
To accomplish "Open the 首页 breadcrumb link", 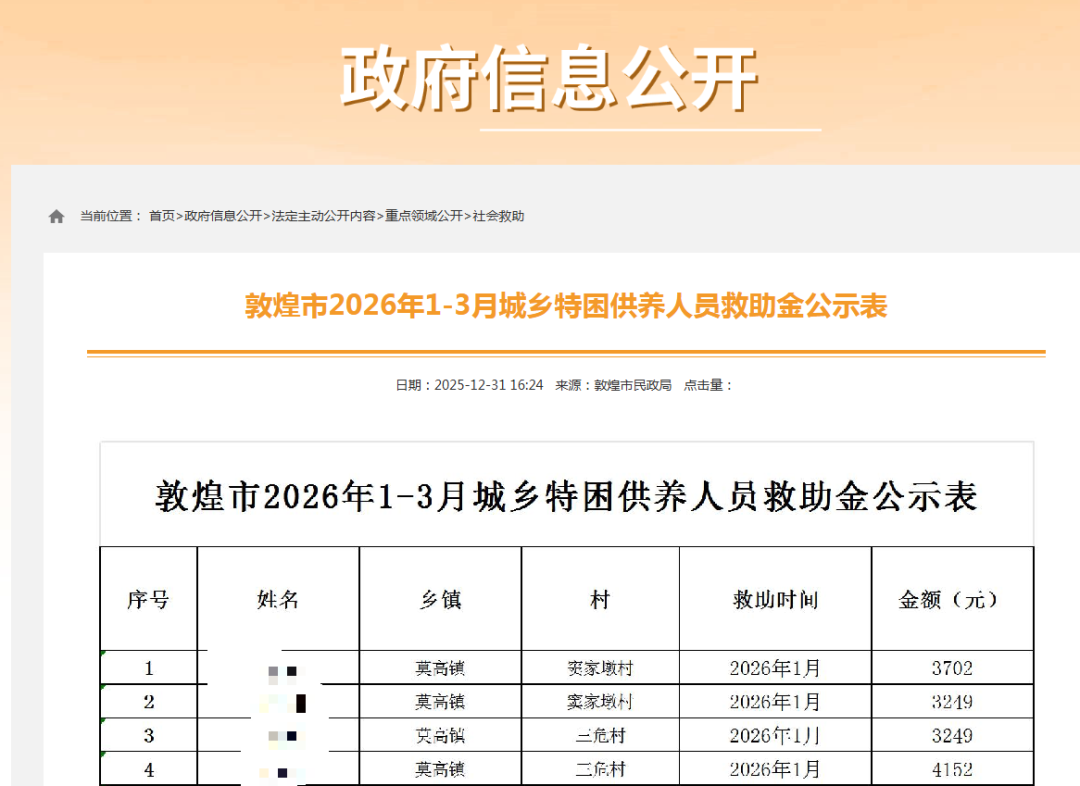I will point(161,216).
